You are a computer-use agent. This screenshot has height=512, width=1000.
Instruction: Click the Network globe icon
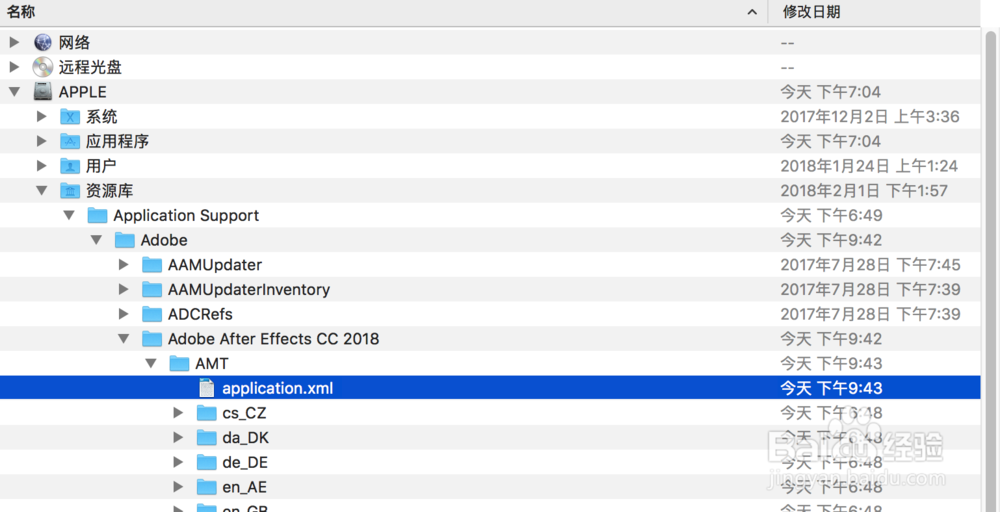[43, 43]
